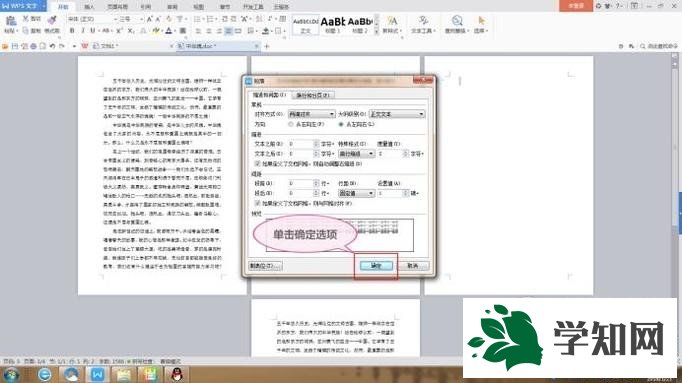This screenshot has width=682, height=383.
Task: Expand the styles gallery arrow
Action: tap(376, 31)
